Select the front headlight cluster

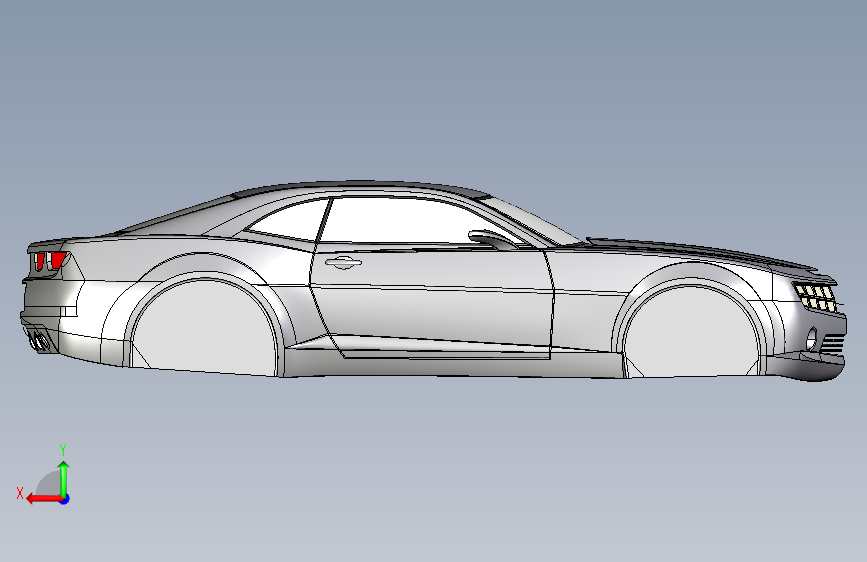[x=816, y=296]
